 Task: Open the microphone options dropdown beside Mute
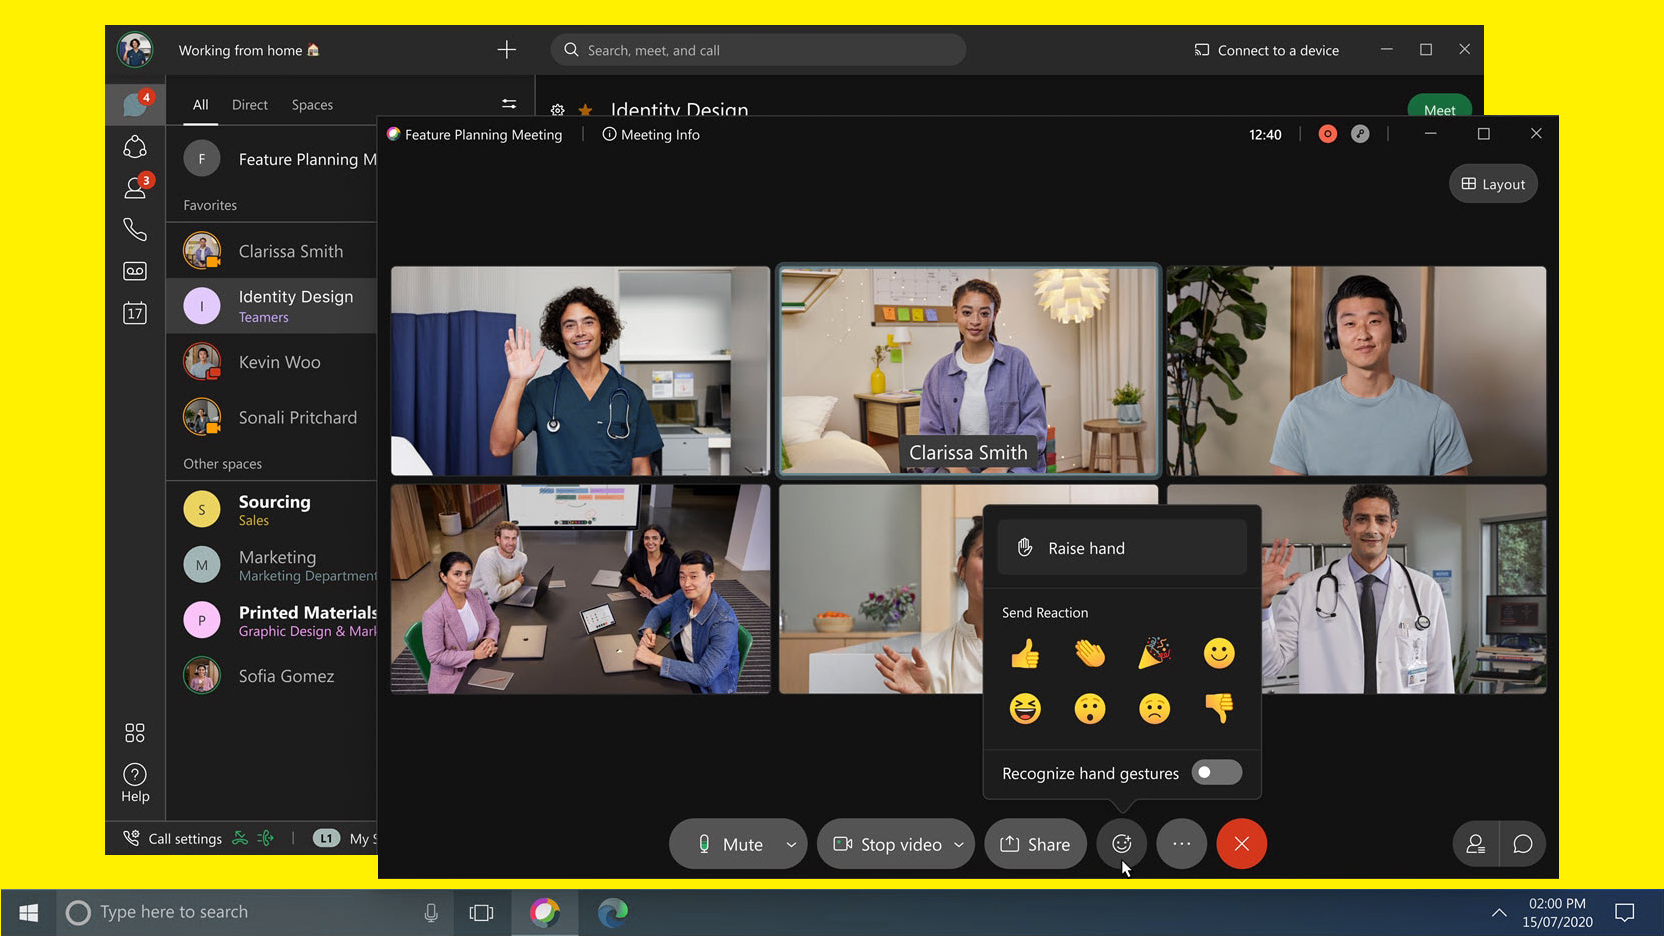coord(790,843)
